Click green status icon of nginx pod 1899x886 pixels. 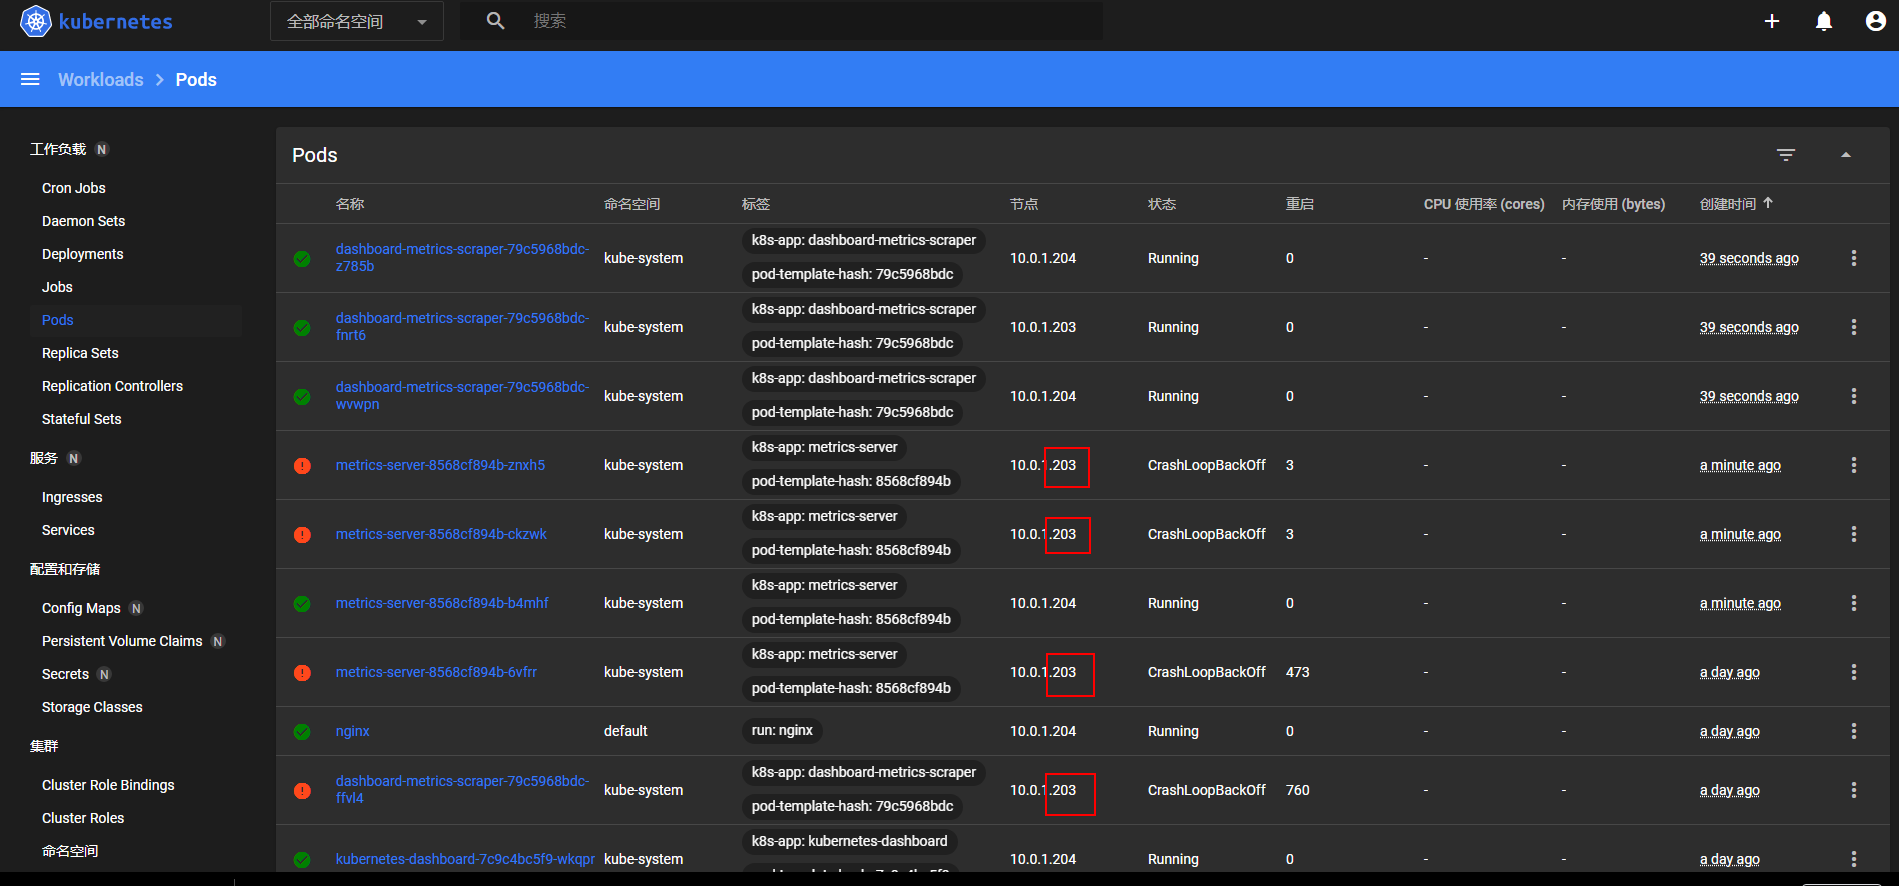[x=302, y=732]
